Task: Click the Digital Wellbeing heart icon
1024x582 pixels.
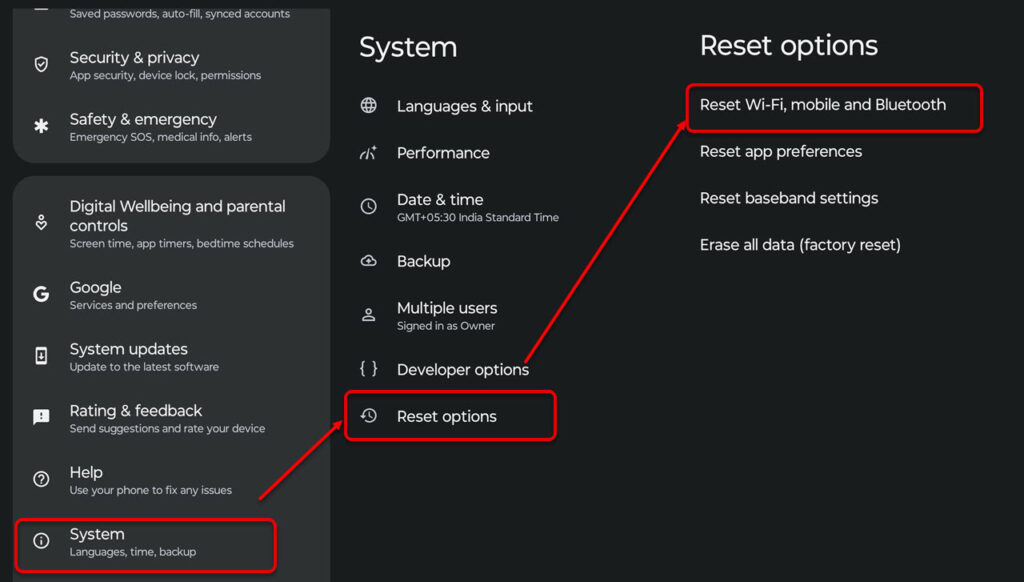Action: [x=41, y=222]
